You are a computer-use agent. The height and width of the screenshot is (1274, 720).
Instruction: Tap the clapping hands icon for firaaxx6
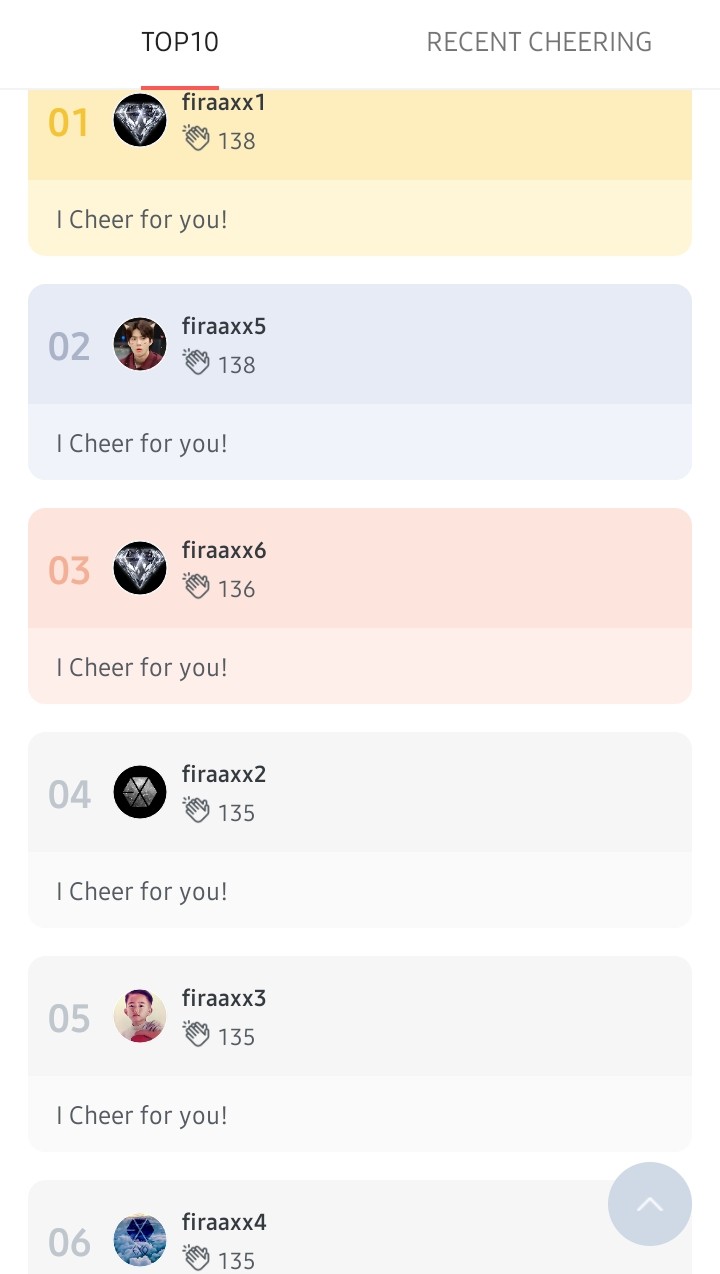click(x=196, y=587)
